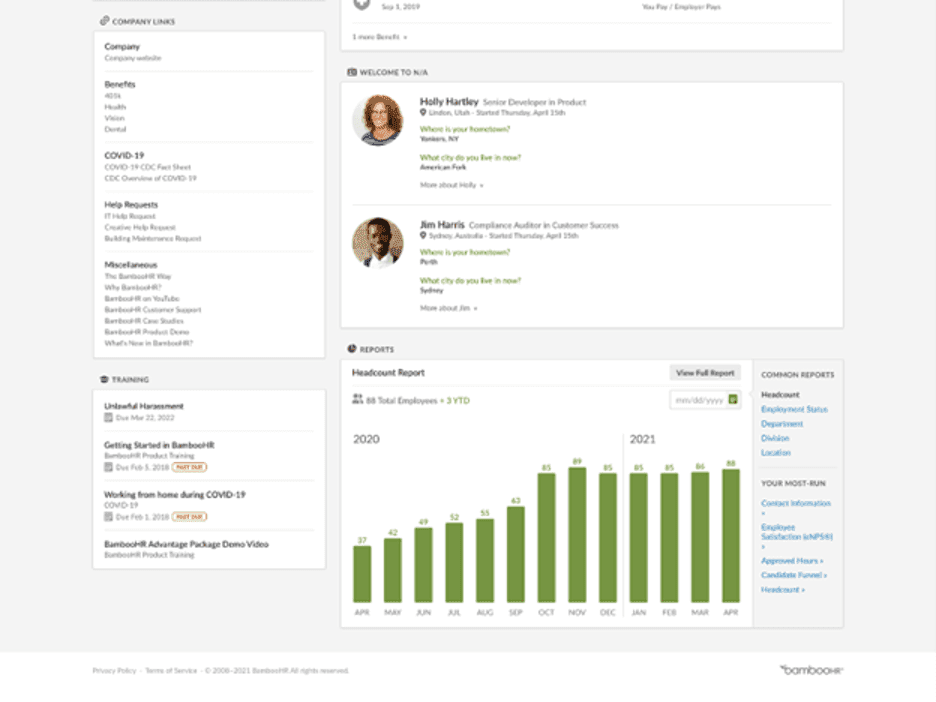Expand More about Holly
This screenshot has width=936, height=702.
(x=448, y=185)
